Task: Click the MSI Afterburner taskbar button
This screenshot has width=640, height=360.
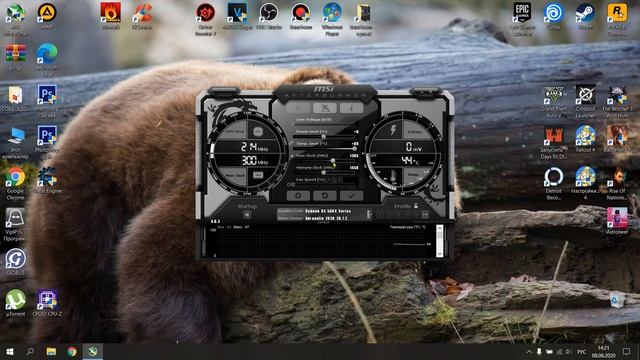Action: click(x=93, y=351)
